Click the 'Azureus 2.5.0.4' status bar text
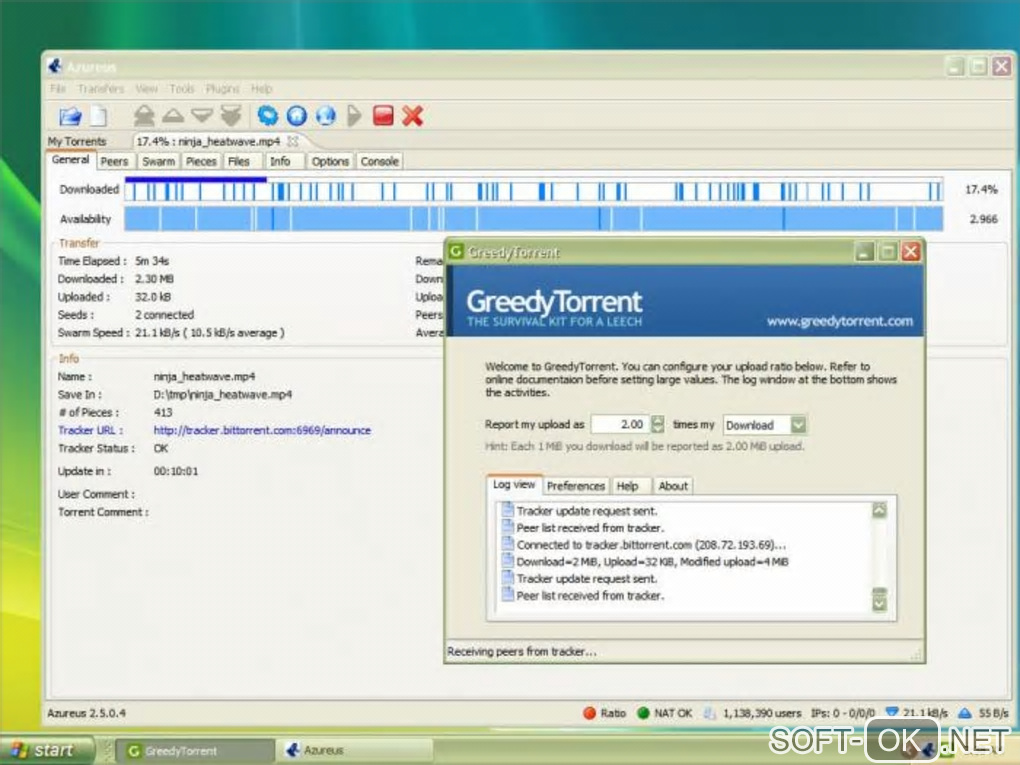 [87, 713]
